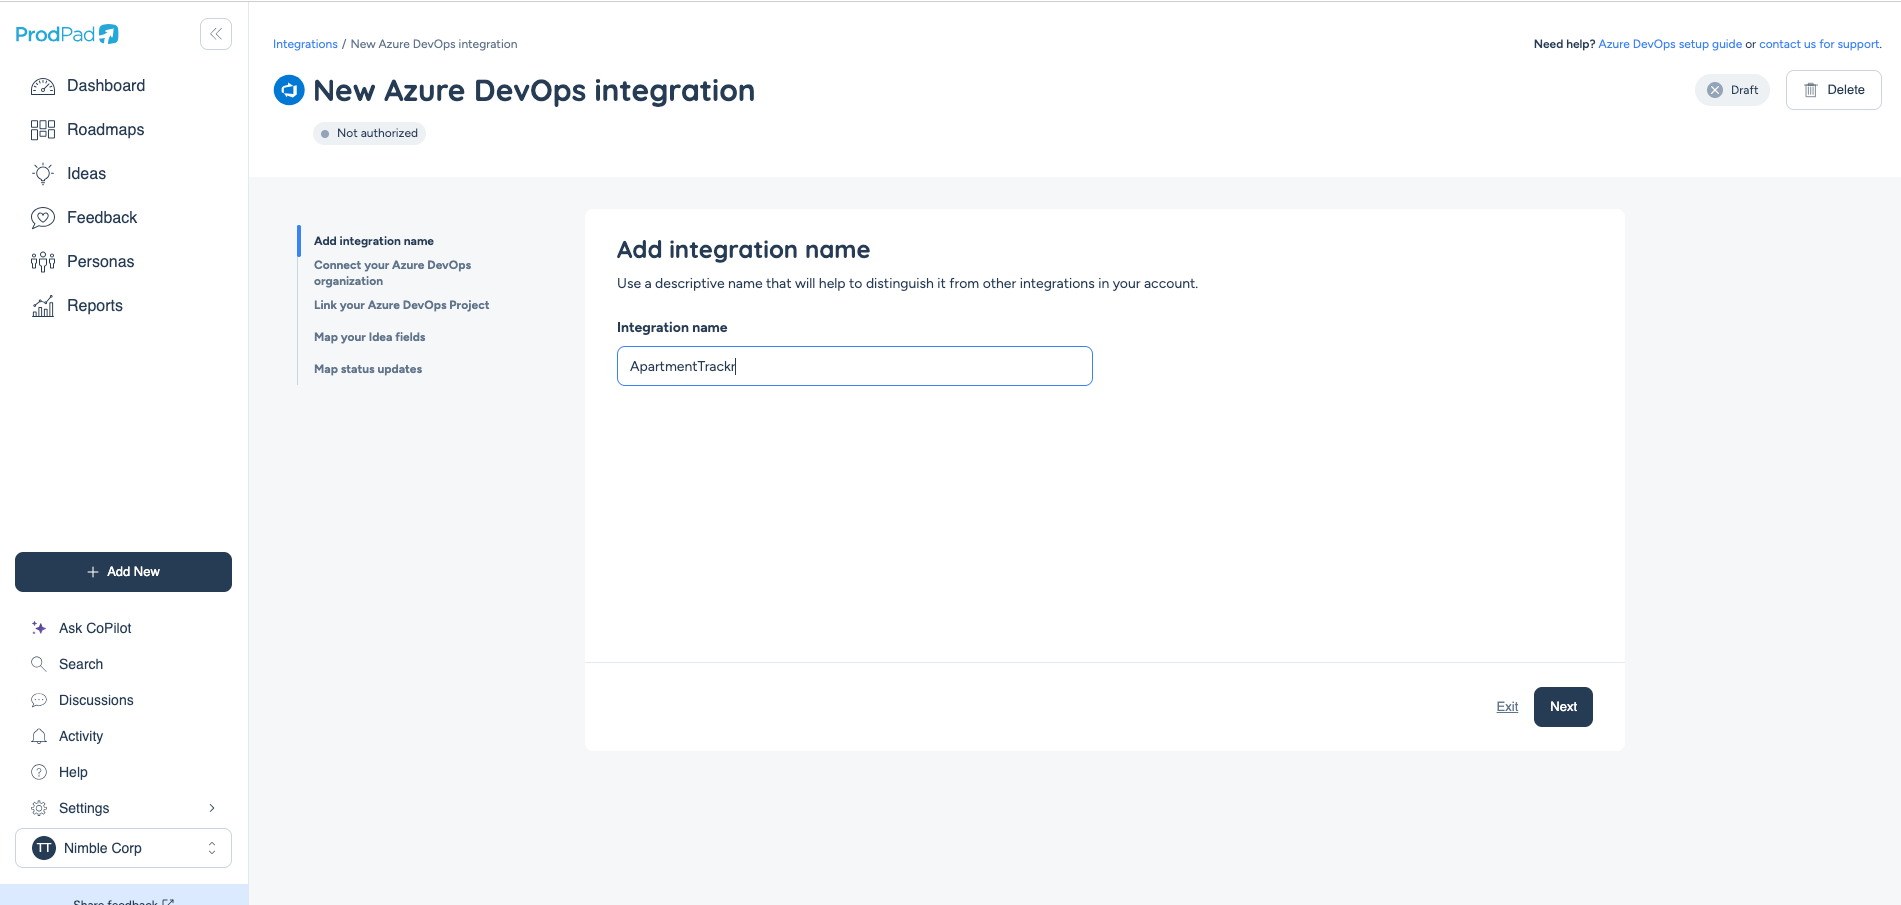Viewport: 1901px width, 905px height.
Task: Select Link your Azure DevOps Project step
Action: tap(402, 305)
